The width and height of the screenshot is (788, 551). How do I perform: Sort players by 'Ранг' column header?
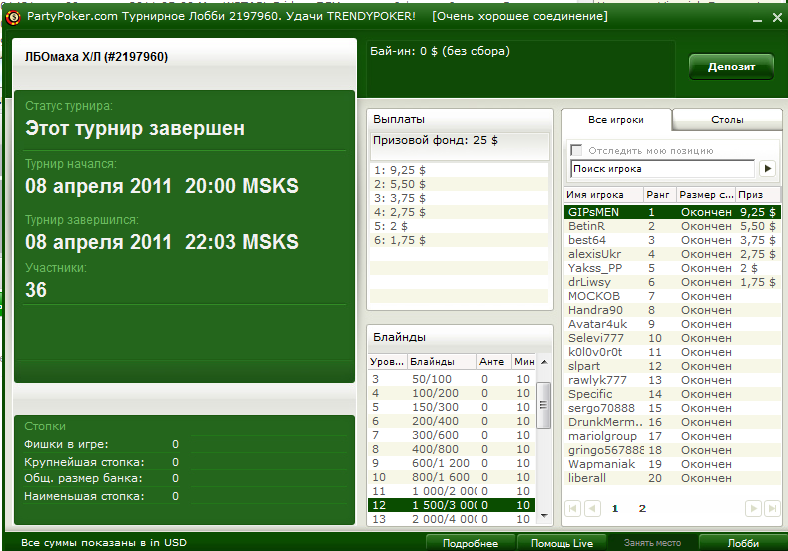coord(659,195)
